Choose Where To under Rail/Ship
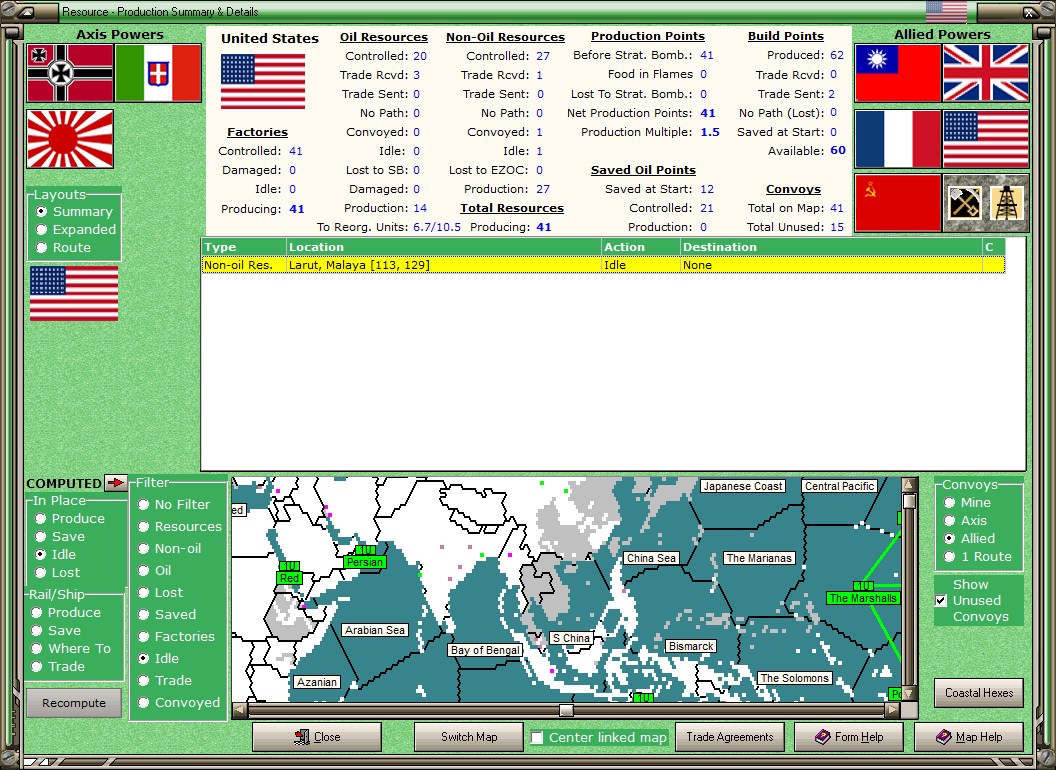This screenshot has height=770, width=1056. [71, 649]
